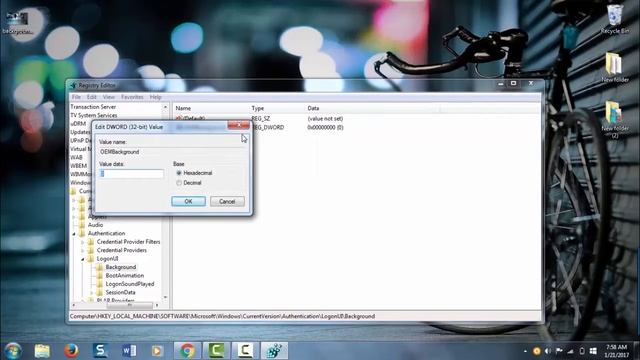Open the Favorites menu in Registry Editor

coord(132,97)
